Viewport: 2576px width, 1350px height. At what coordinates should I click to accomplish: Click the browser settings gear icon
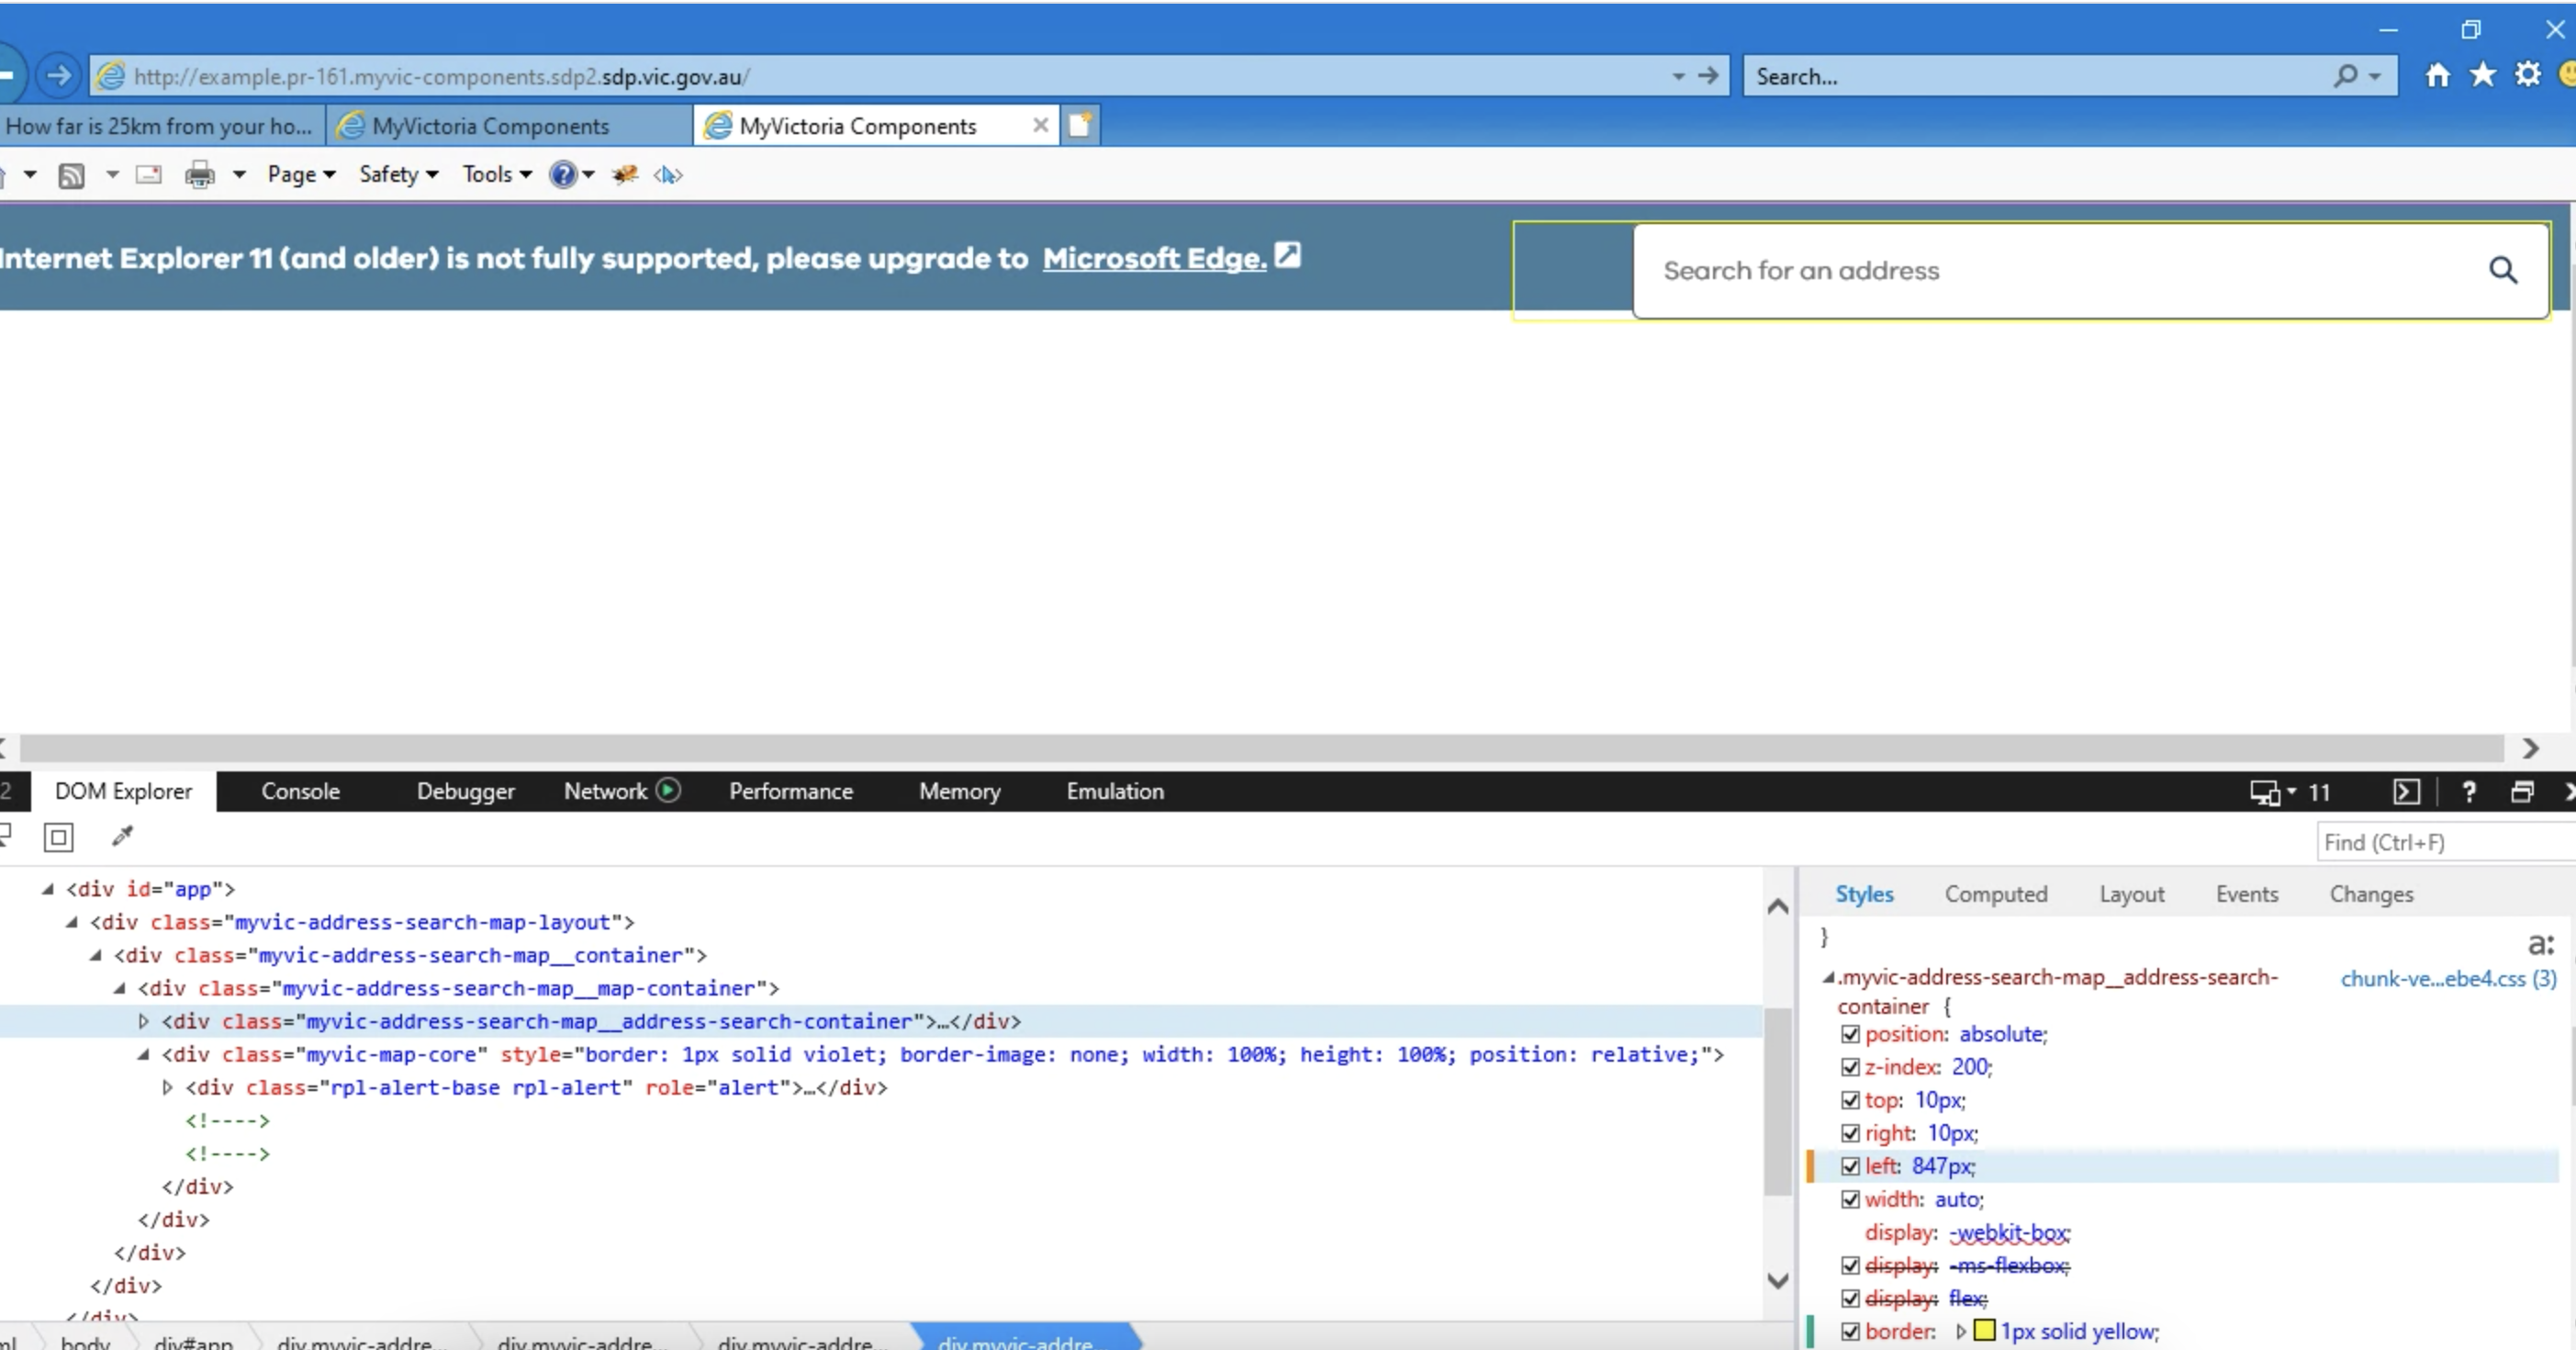click(x=2528, y=76)
